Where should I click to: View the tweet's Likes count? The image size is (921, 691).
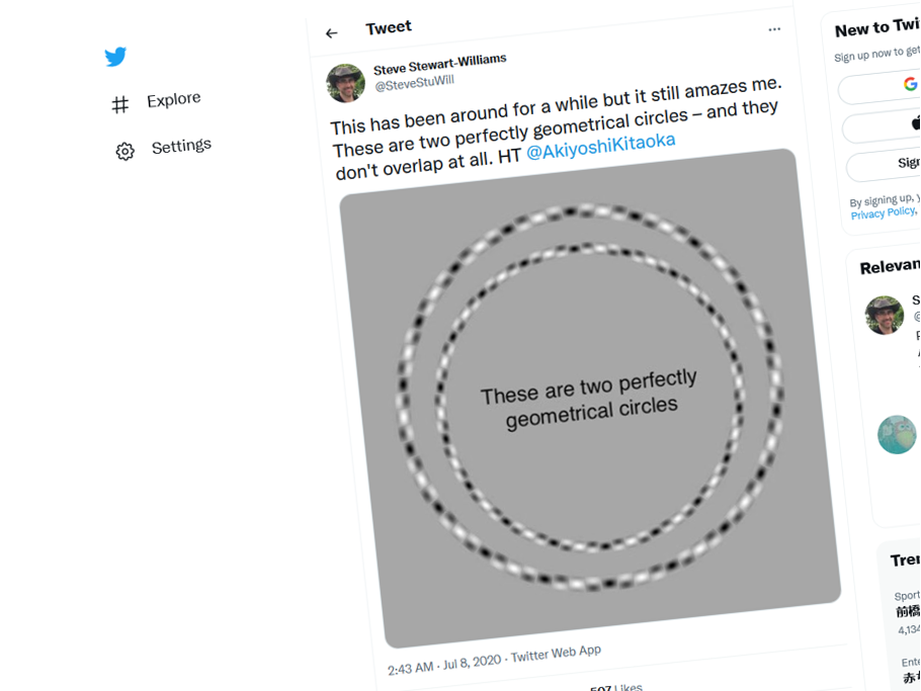[x=615, y=688]
